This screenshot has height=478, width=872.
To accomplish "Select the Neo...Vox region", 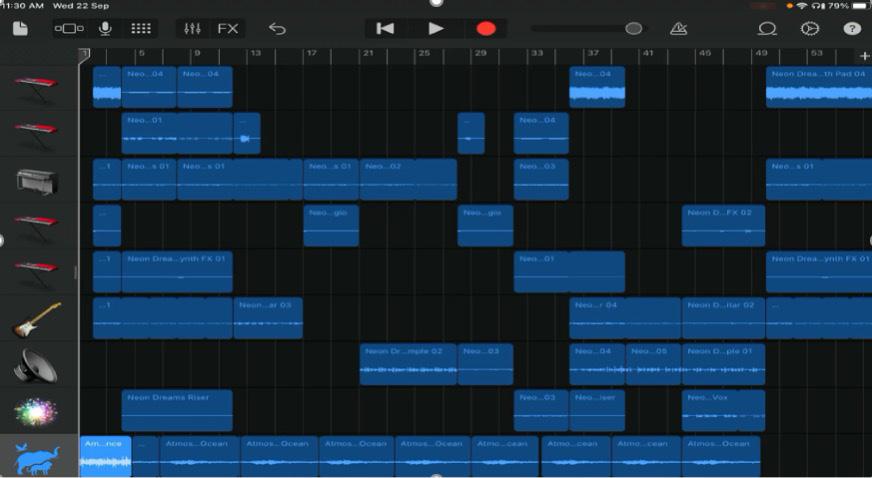I will pyautogui.click(x=723, y=410).
